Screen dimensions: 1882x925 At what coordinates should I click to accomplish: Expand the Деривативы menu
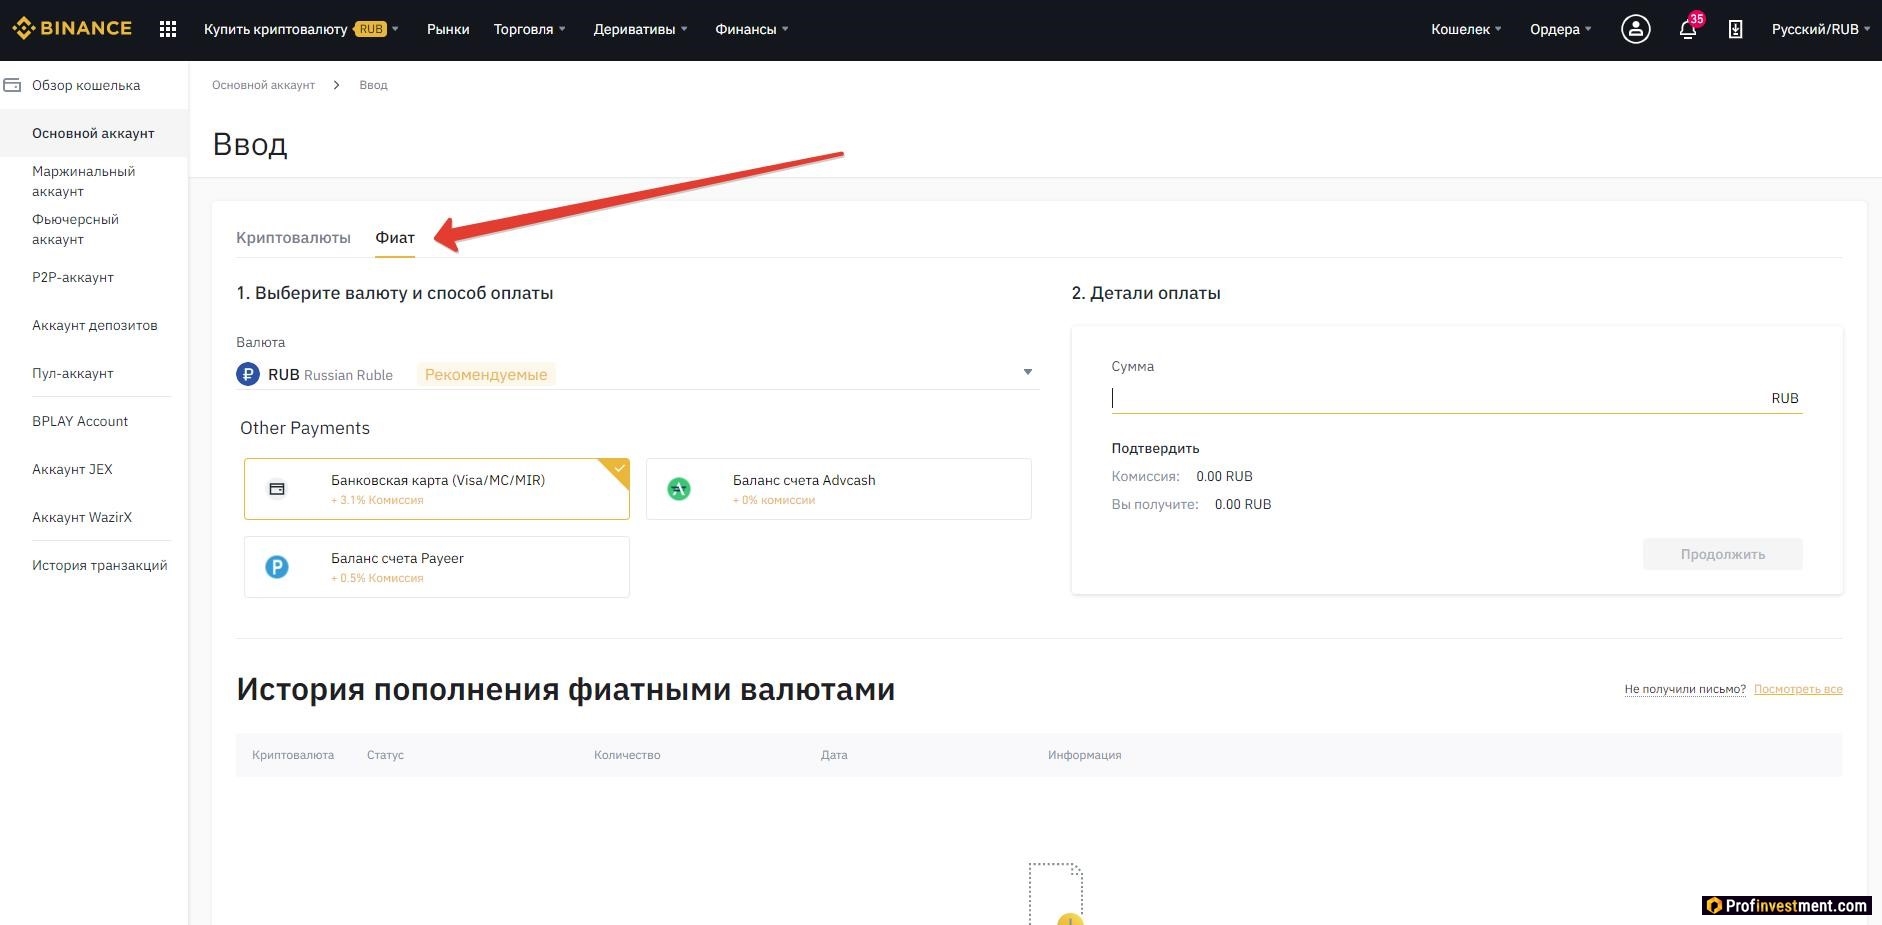point(640,29)
